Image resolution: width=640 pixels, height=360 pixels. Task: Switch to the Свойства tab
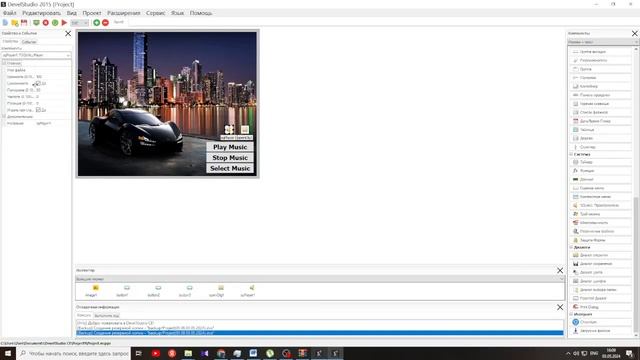(10, 42)
